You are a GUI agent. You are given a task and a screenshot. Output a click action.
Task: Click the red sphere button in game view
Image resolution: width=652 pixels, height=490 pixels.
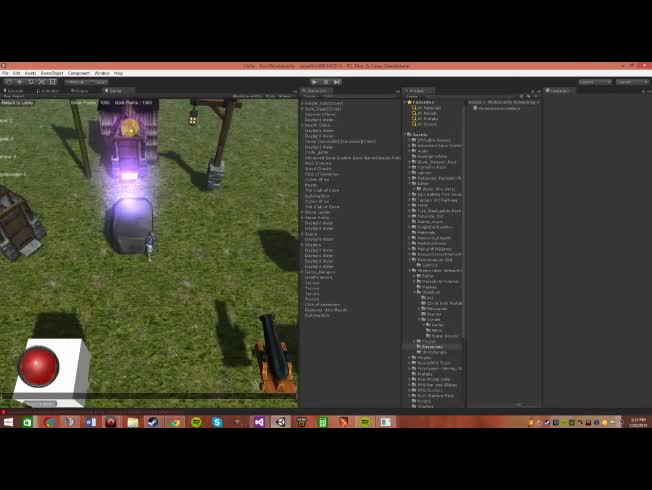point(38,366)
